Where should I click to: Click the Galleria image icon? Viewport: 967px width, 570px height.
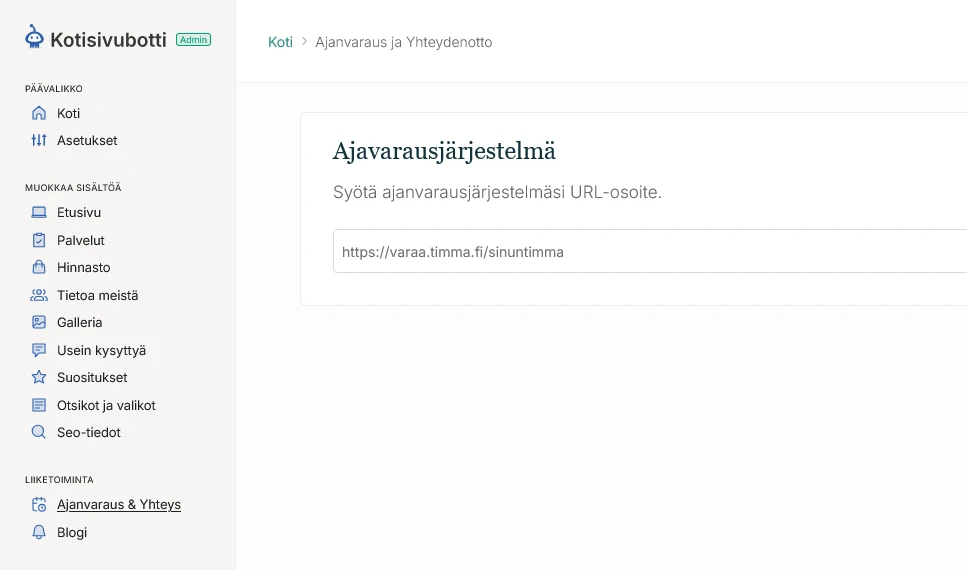(39, 322)
